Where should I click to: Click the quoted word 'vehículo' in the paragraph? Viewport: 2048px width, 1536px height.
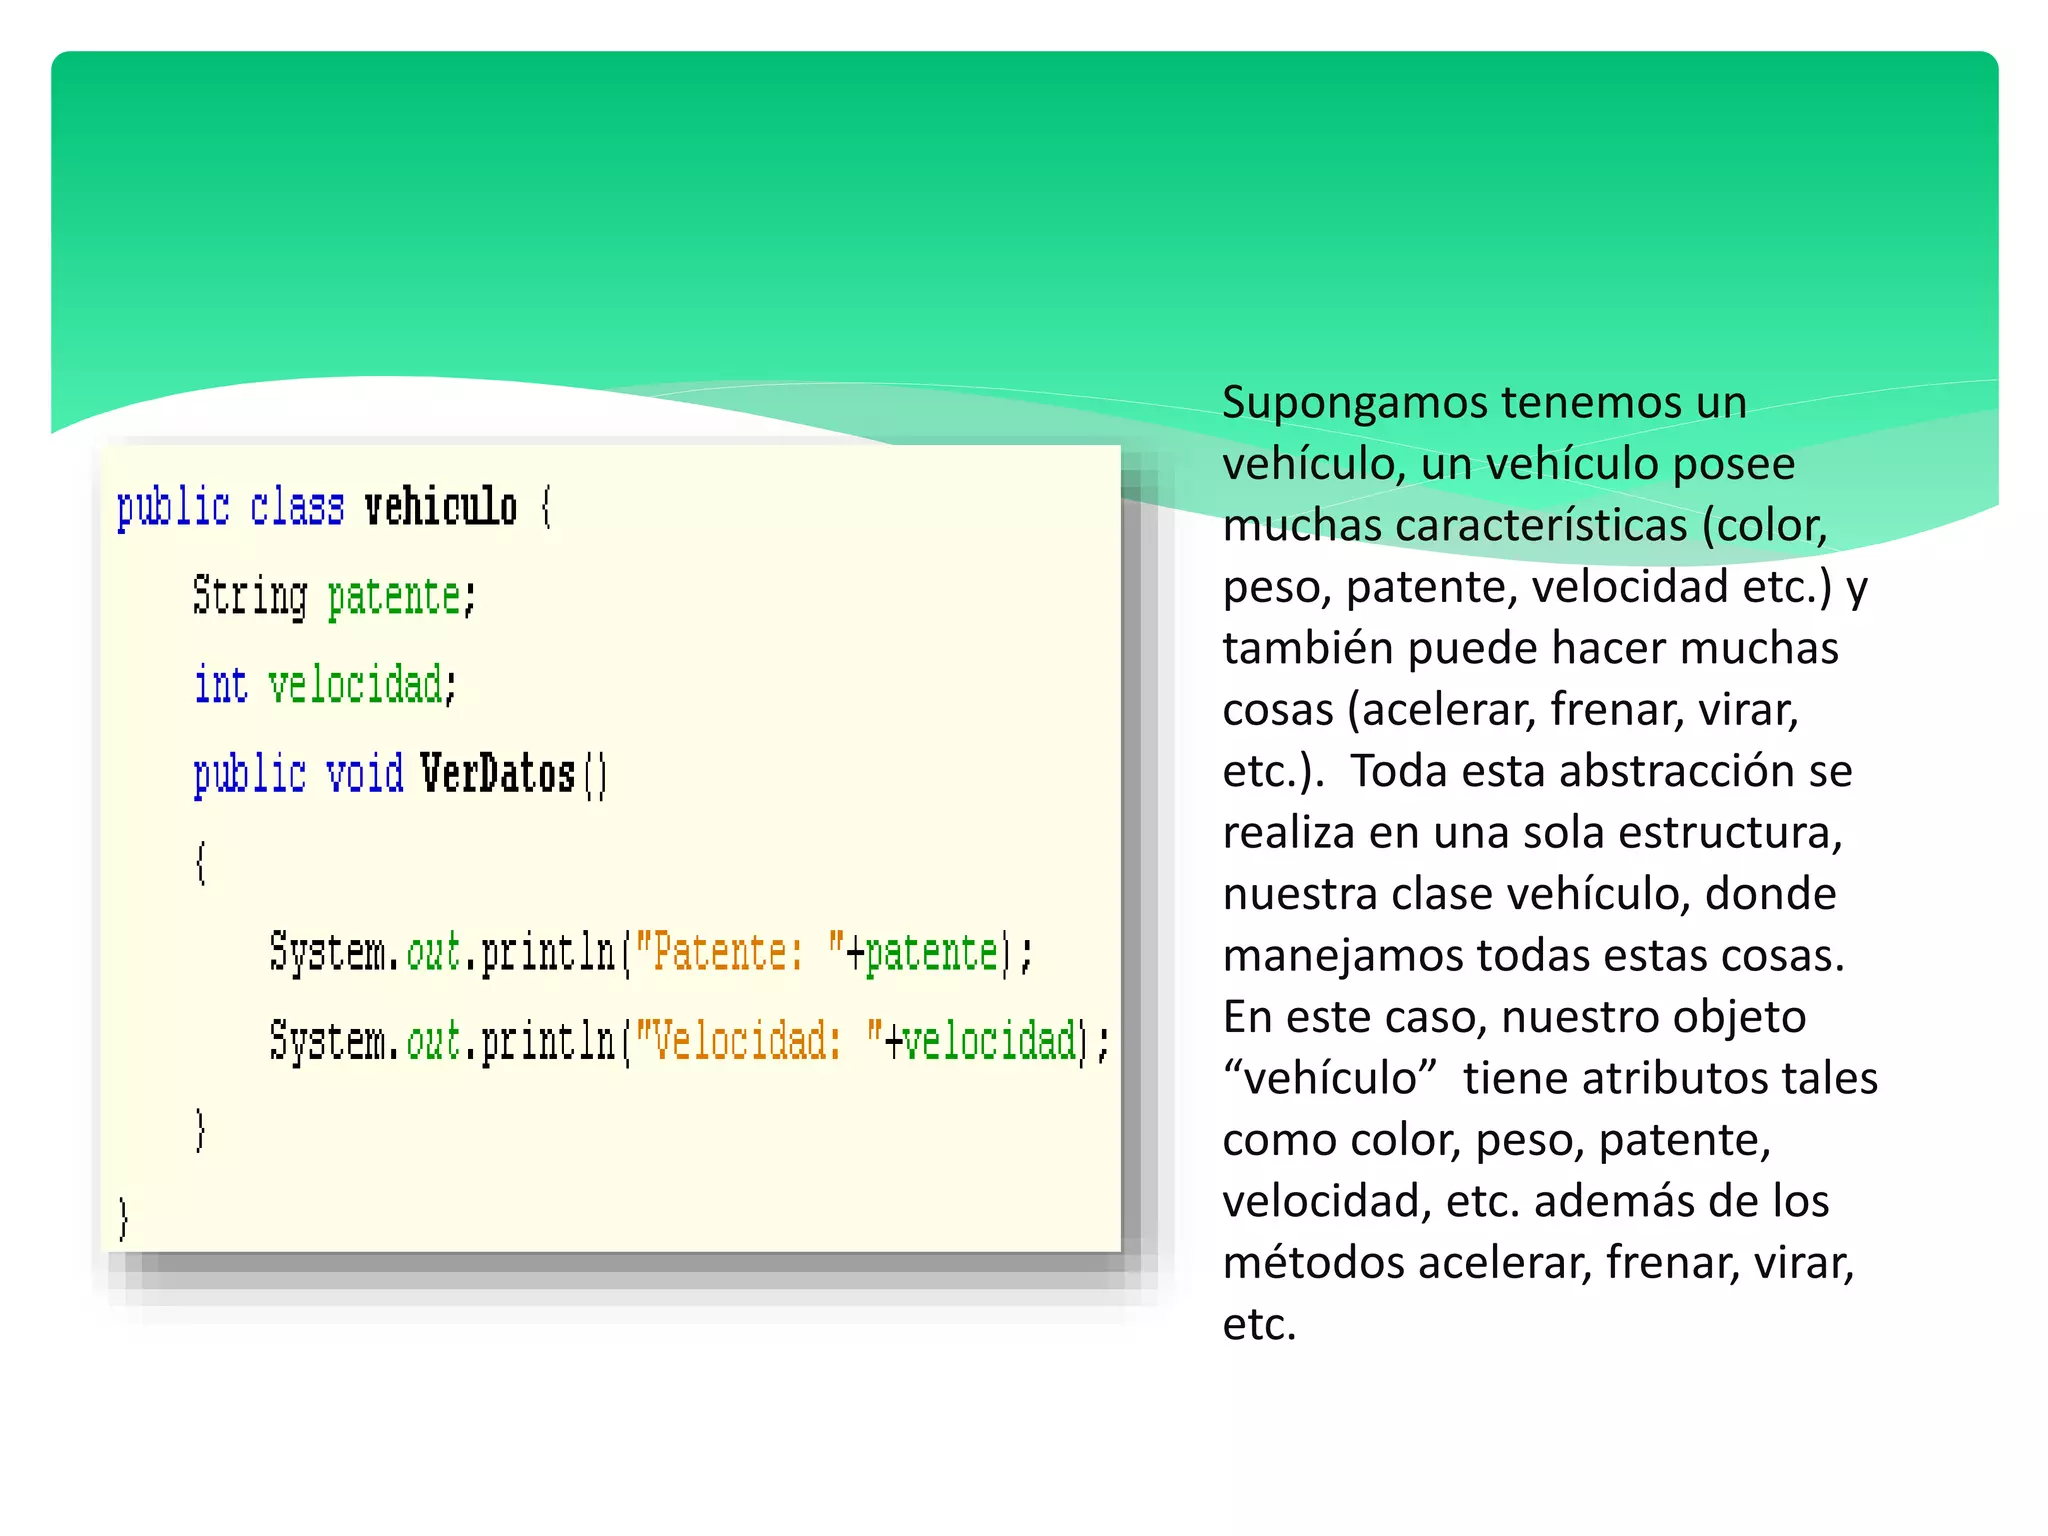(x=1330, y=1079)
